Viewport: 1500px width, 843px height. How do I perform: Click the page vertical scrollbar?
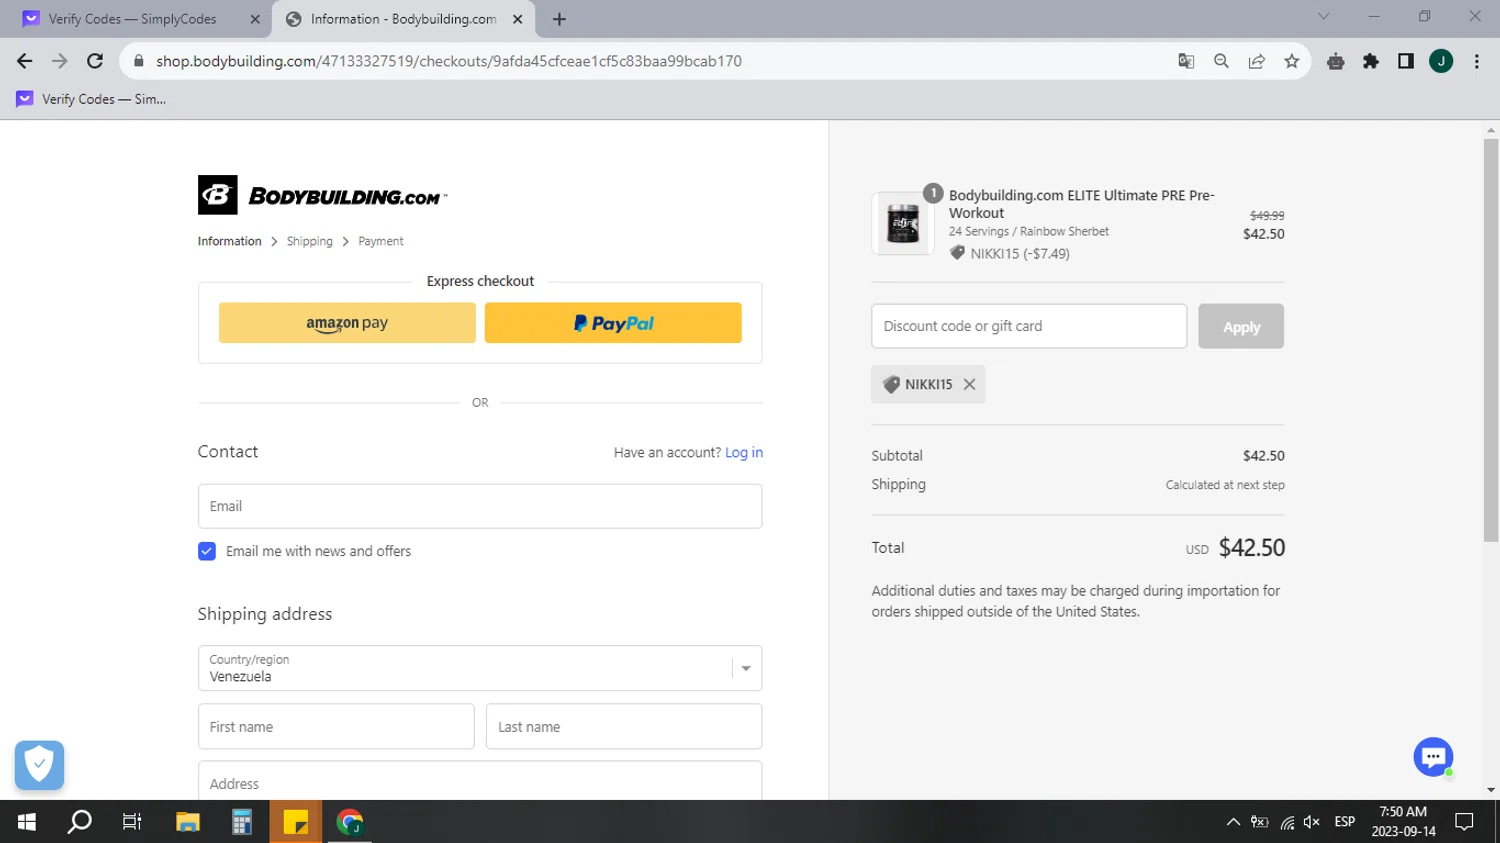[1491, 340]
